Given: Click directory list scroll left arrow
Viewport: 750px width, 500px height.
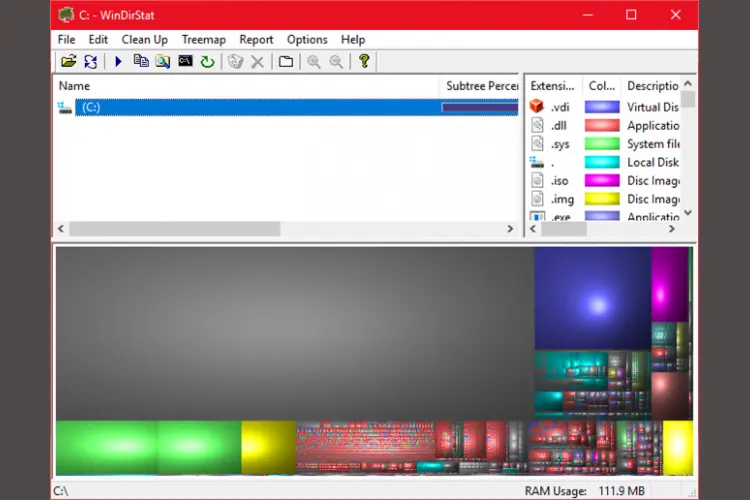Looking at the screenshot, I should pyautogui.click(x=61, y=229).
